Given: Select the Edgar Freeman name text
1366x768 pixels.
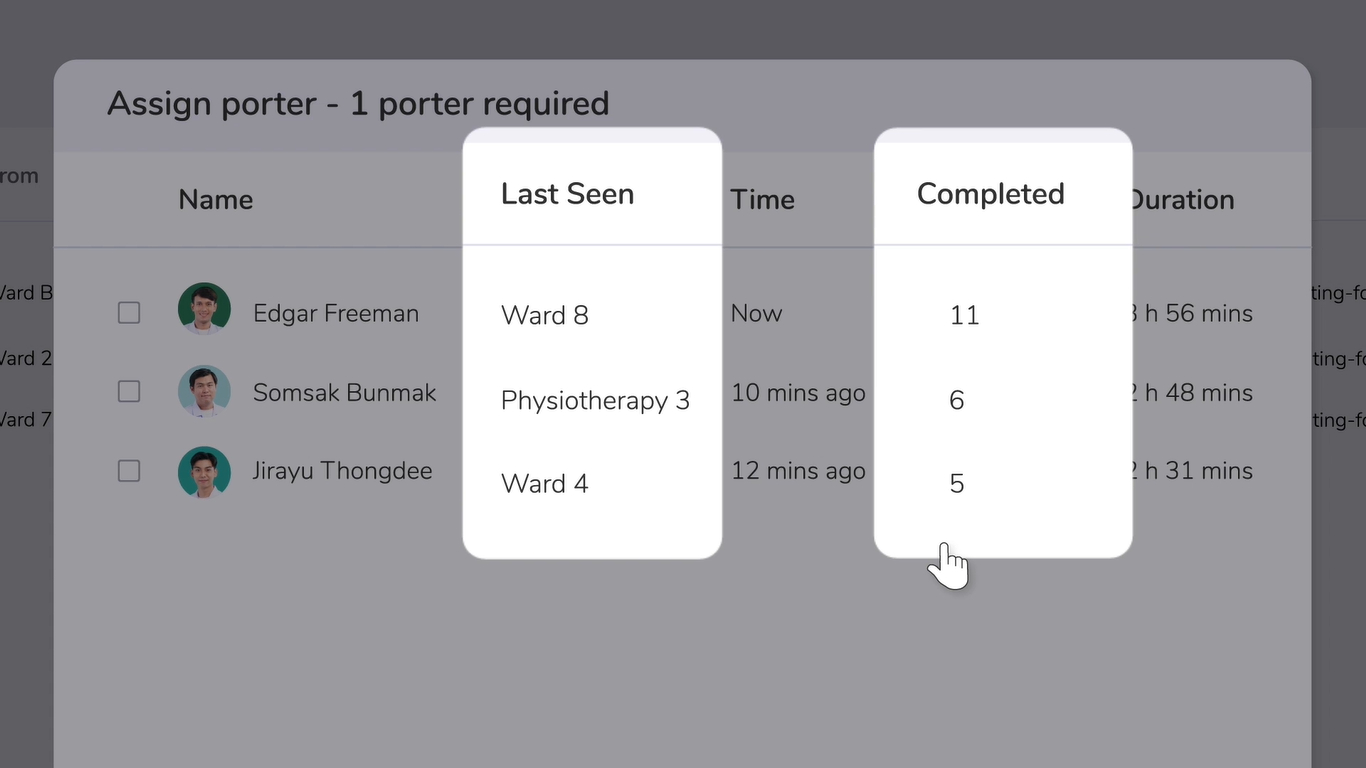Looking at the screenshot, I should pyautogui.click(x=336, y=313).
